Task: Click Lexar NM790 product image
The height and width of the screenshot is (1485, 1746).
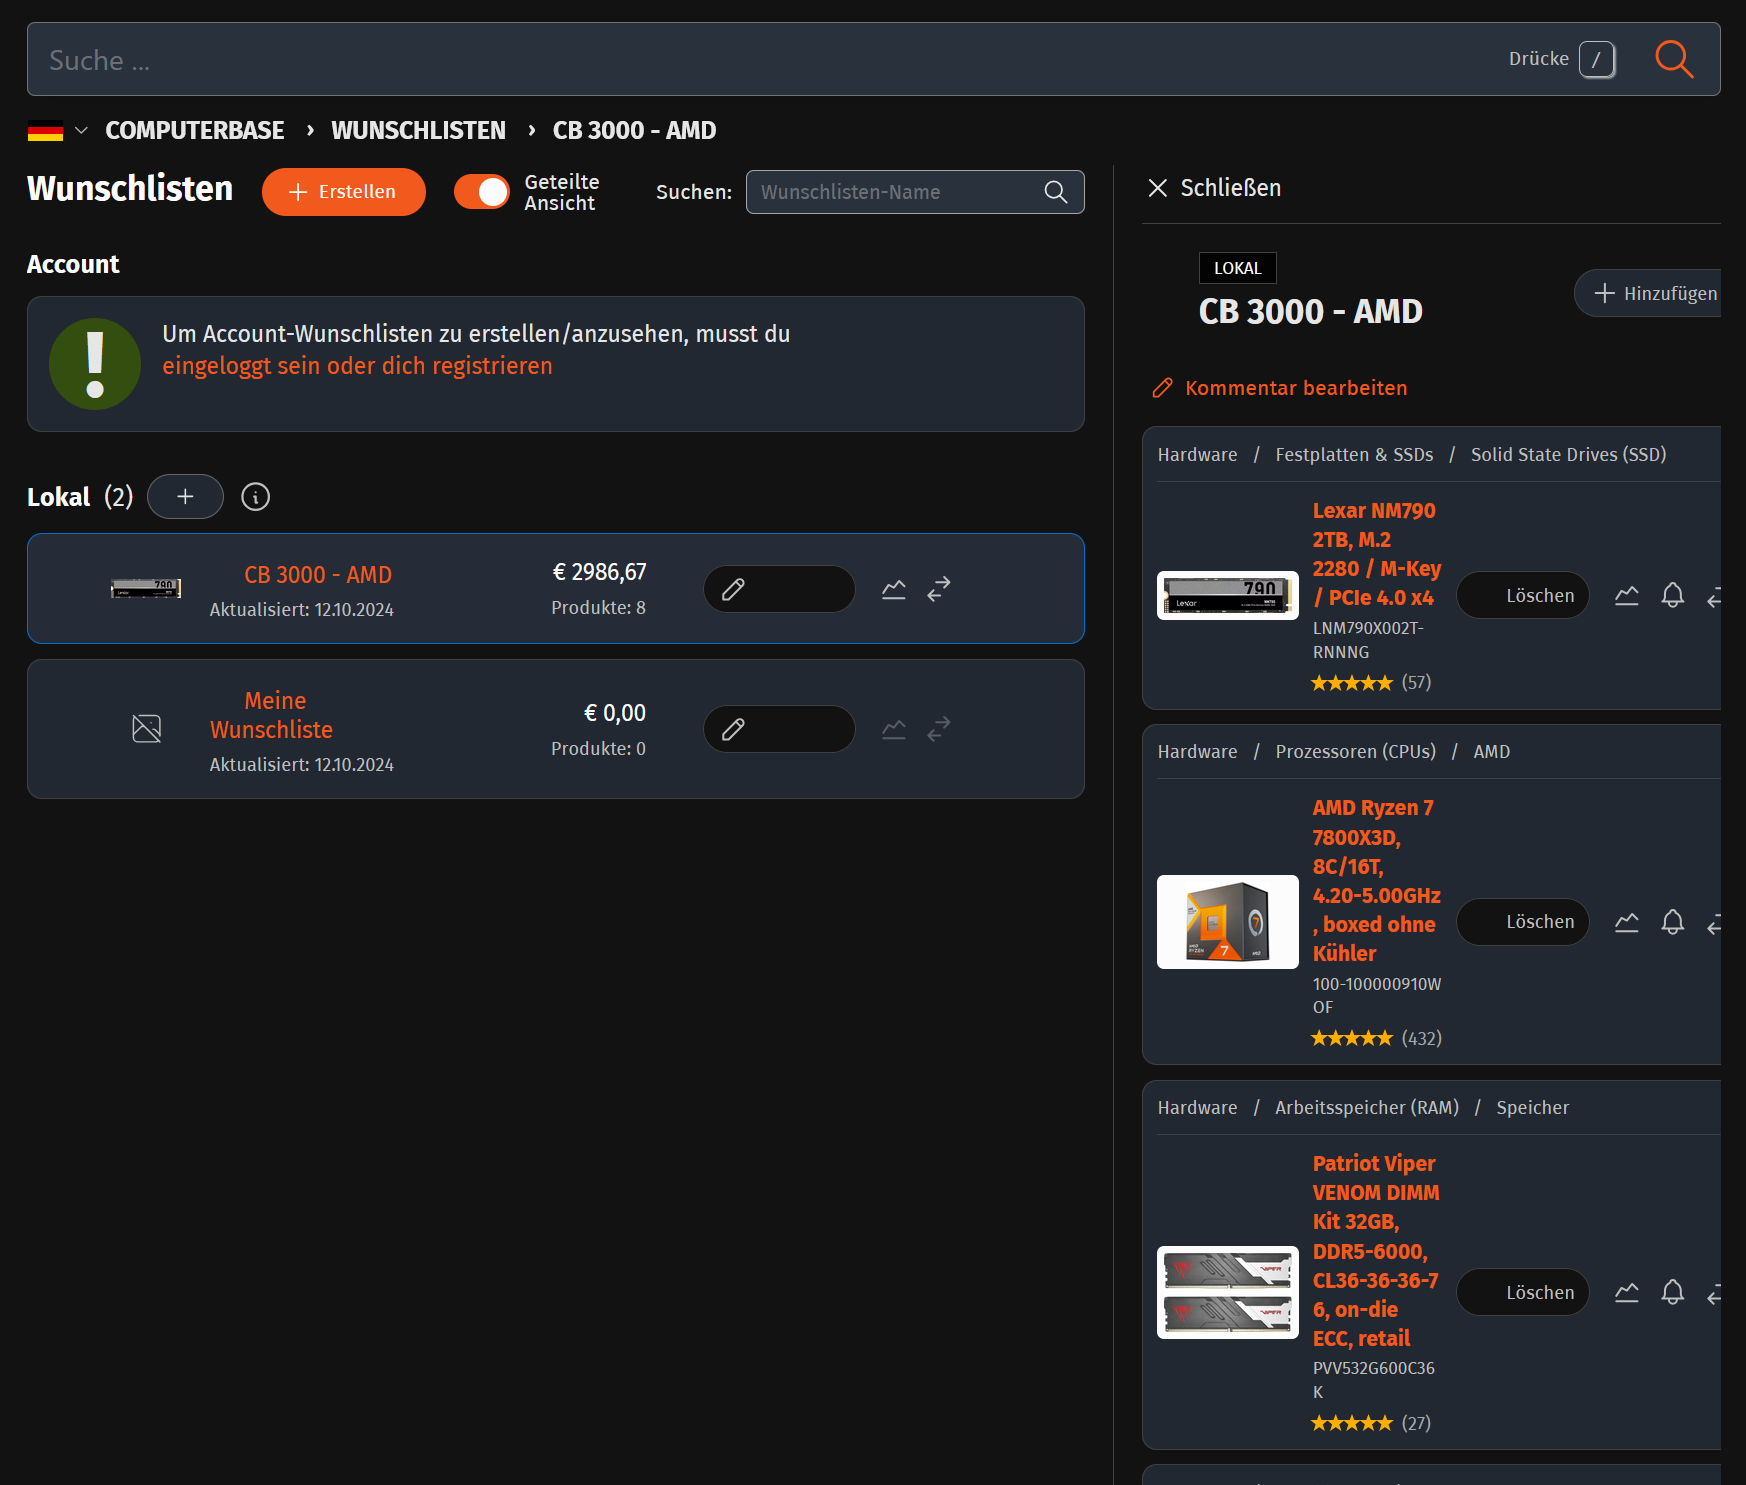Action: 1227,595
